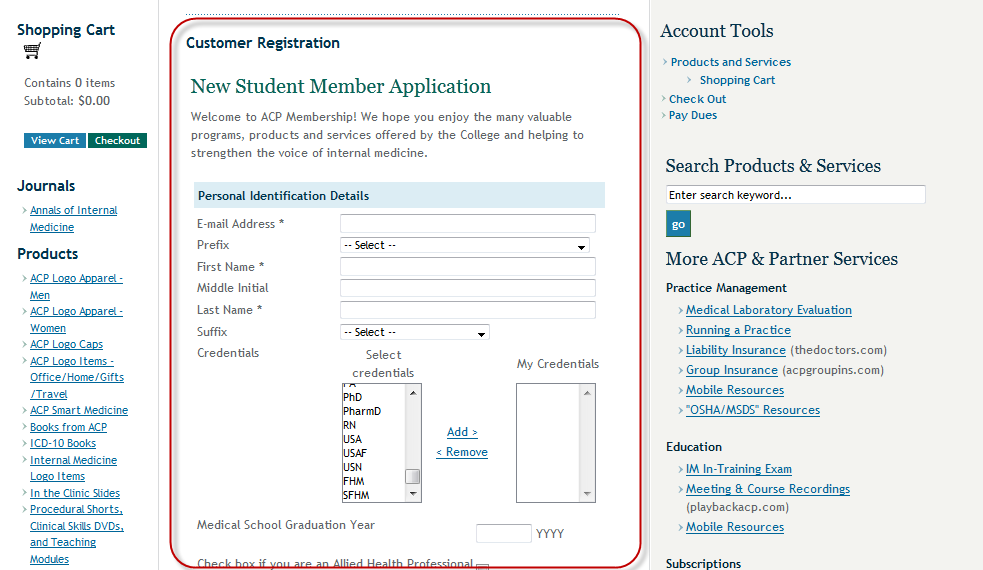Open the Suffix dropdown
The height and width of the screenshot is (570, 983).
[x=414, y=332]
